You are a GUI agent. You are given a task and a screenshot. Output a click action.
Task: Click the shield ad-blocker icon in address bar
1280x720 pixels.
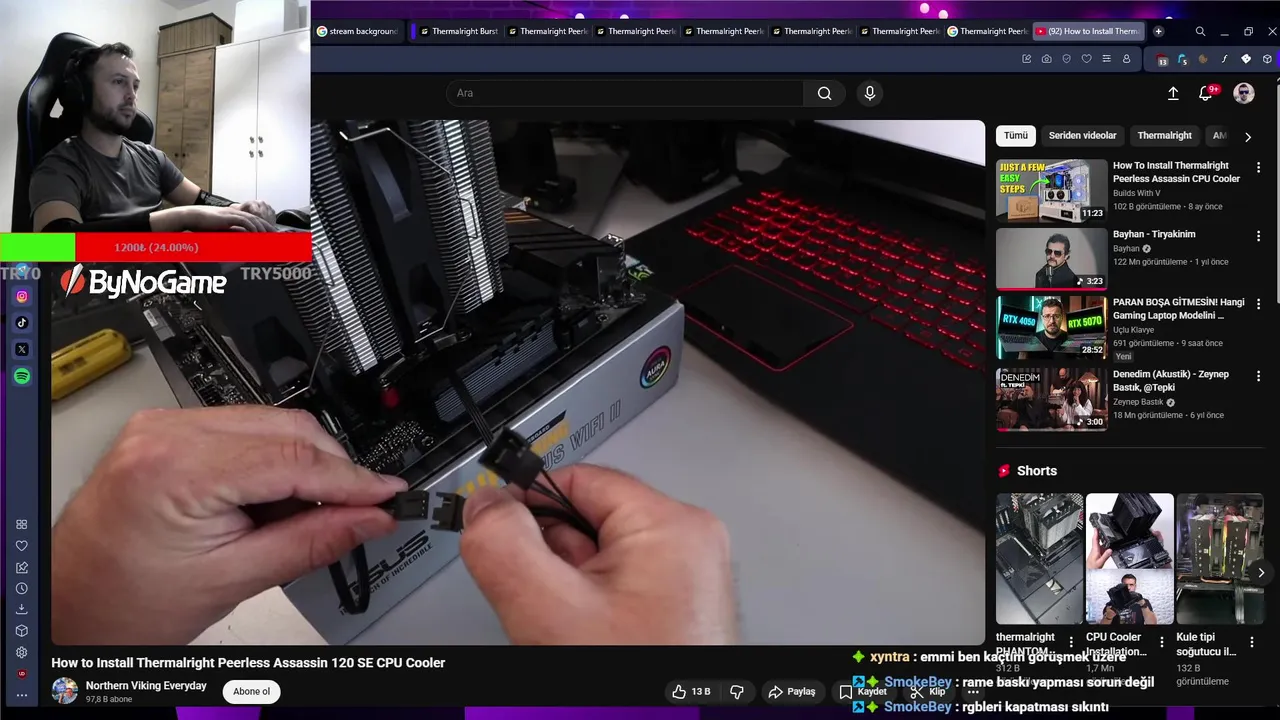[1066, 59]
